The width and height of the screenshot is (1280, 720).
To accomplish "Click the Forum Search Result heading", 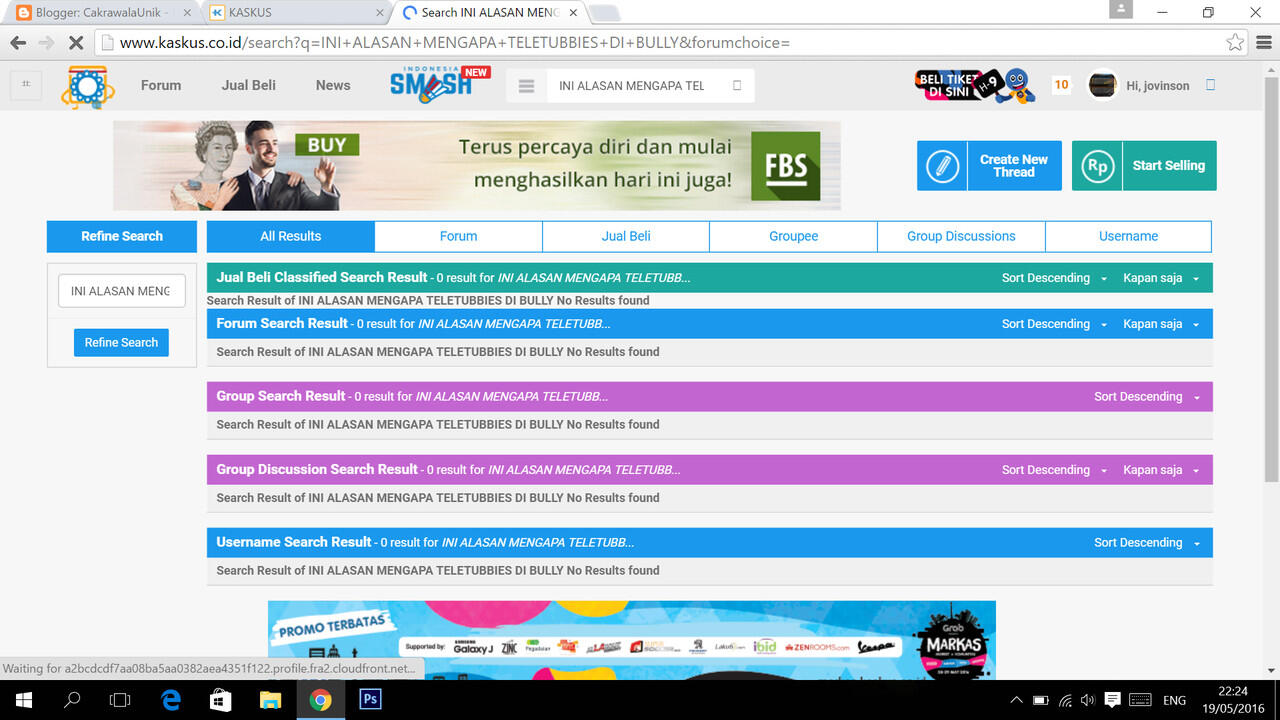I will (x=282, y=324).
